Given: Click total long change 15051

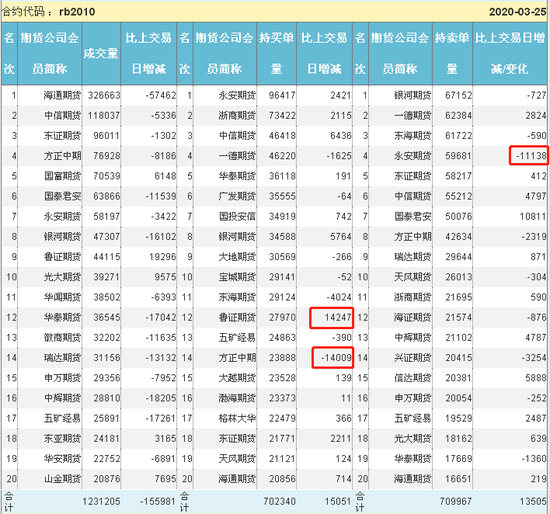Looking at the screenshot, I should coord(338,502).
